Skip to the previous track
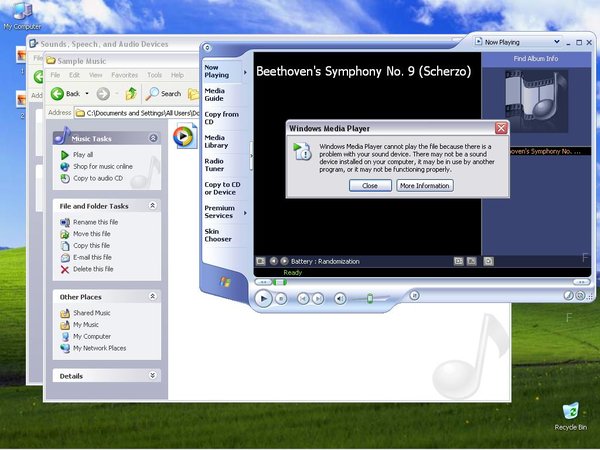The width and height of the screenshot is (600, 450). [x=303, y=298]
